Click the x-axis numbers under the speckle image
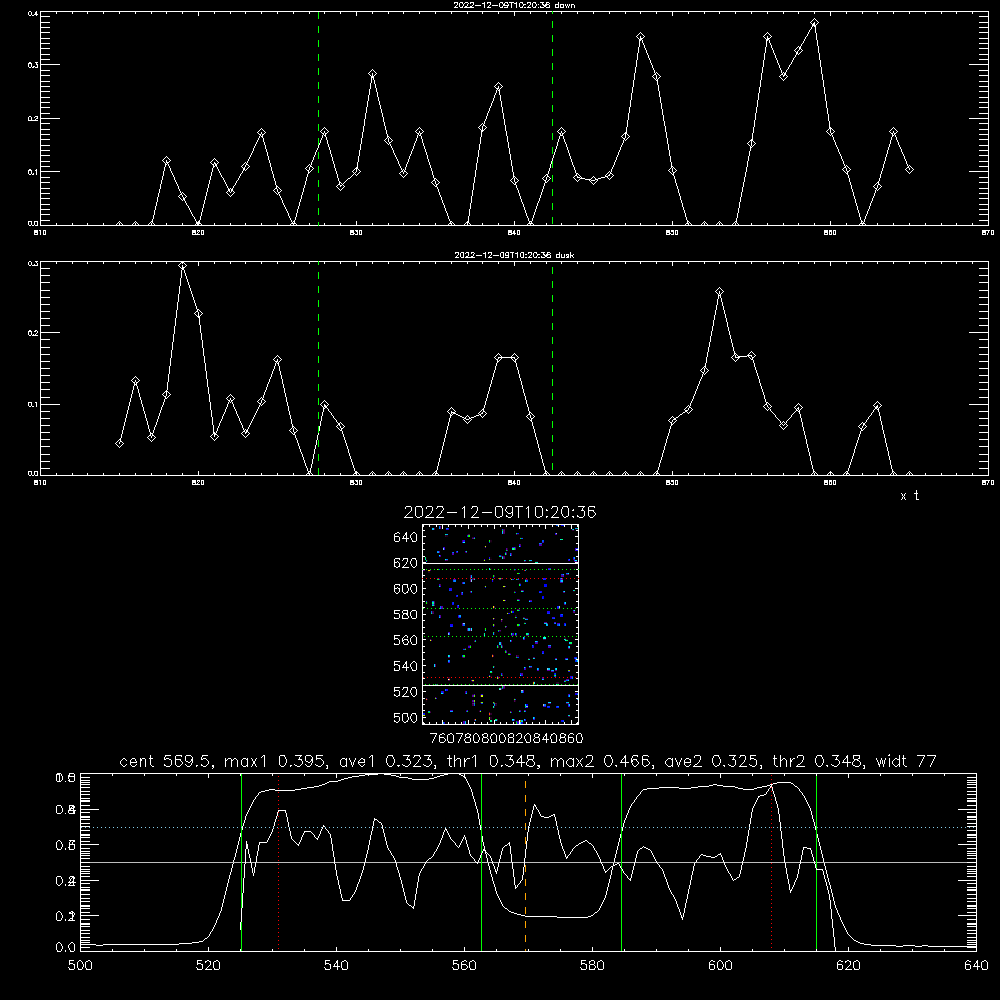 tap(506, 738)
